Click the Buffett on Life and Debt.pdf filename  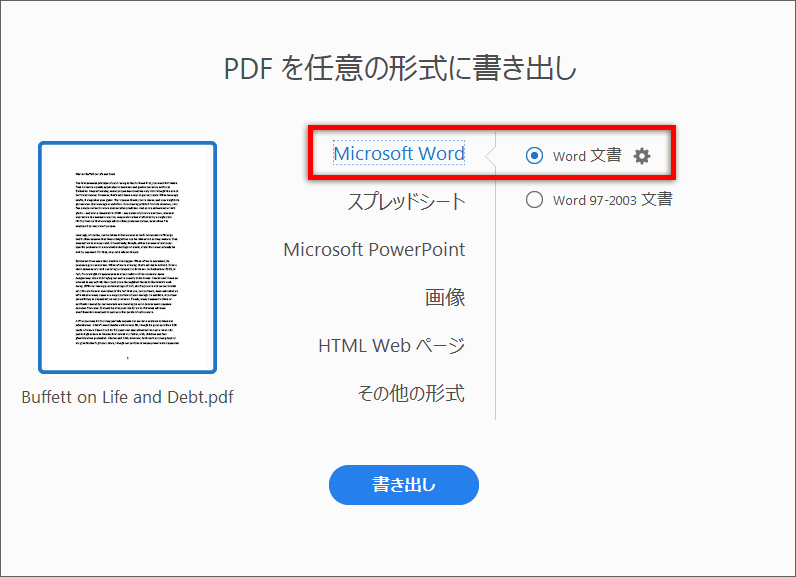click(127, 397)
